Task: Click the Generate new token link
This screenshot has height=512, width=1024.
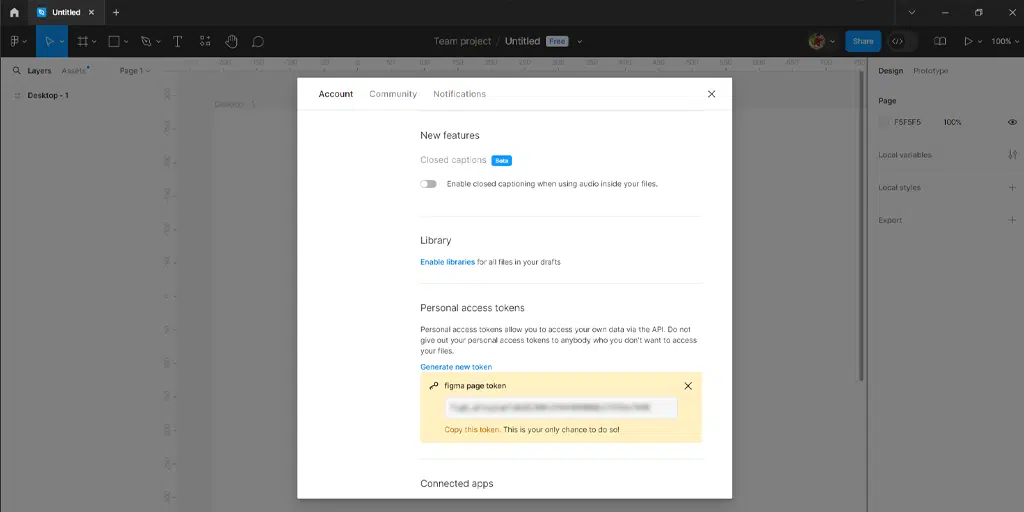Action: point(456,367)
